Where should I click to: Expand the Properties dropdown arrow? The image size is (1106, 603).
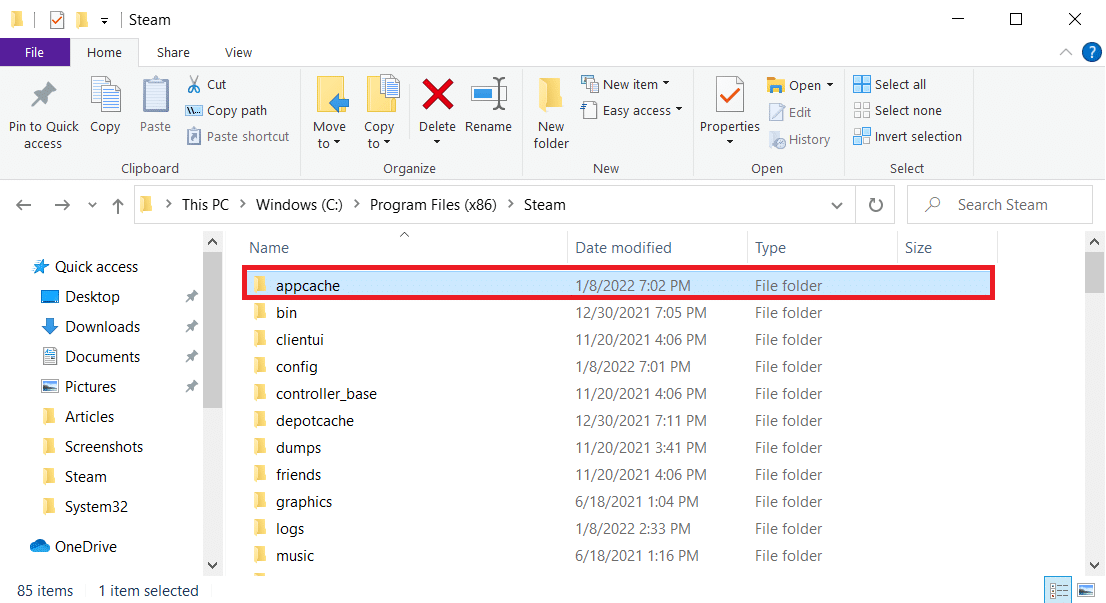pyautogui.click(x=729, y=142)
